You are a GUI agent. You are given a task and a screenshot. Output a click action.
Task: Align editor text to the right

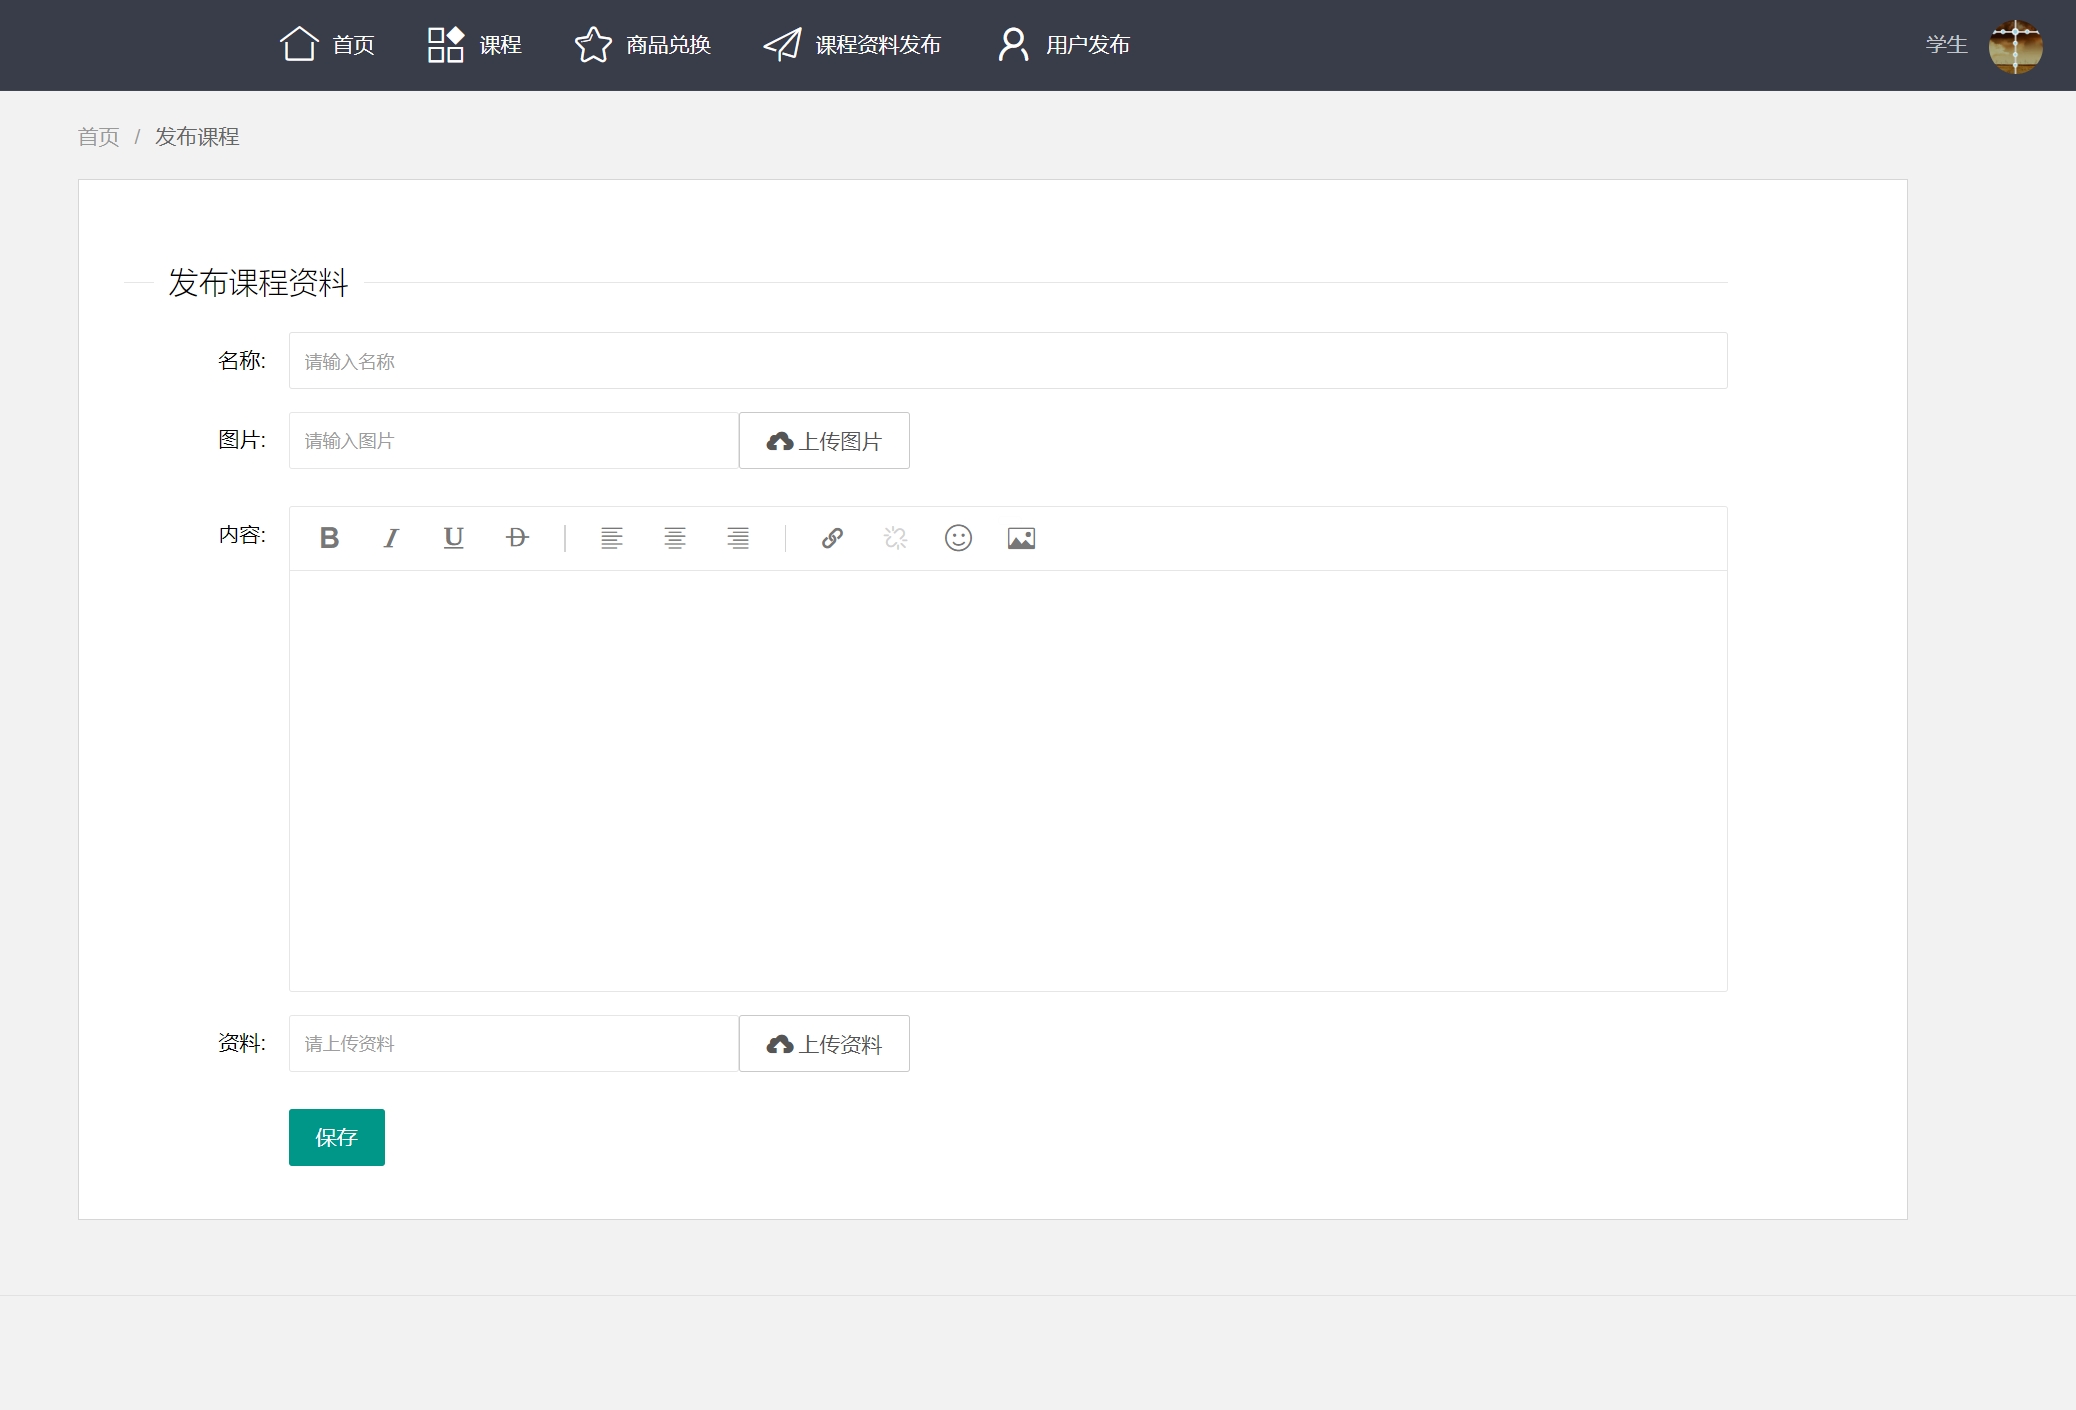tap(738, 538)
